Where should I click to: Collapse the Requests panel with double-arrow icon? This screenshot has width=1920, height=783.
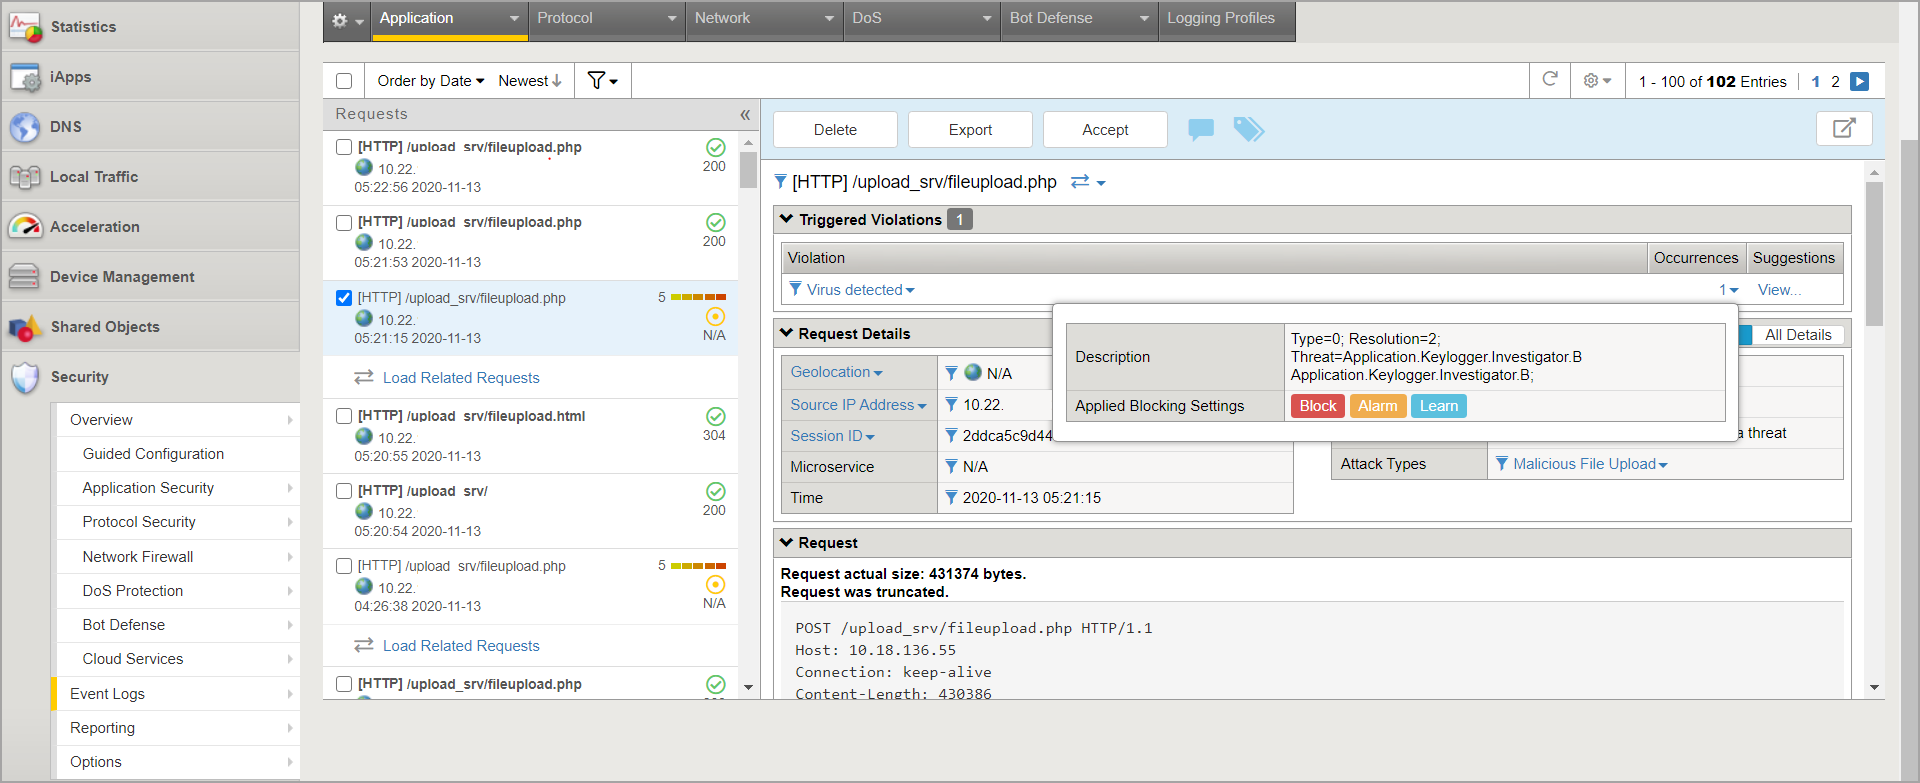tap(745, 115)
